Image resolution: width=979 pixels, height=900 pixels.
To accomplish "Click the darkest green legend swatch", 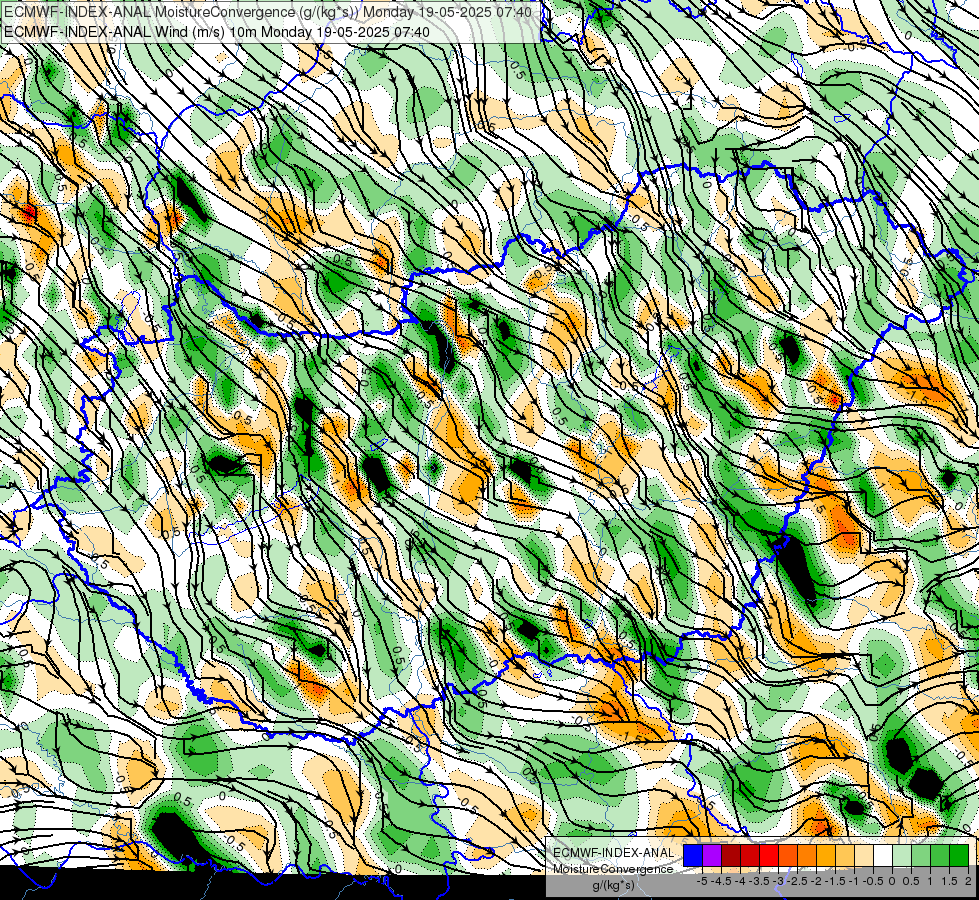I will point(959,855).
